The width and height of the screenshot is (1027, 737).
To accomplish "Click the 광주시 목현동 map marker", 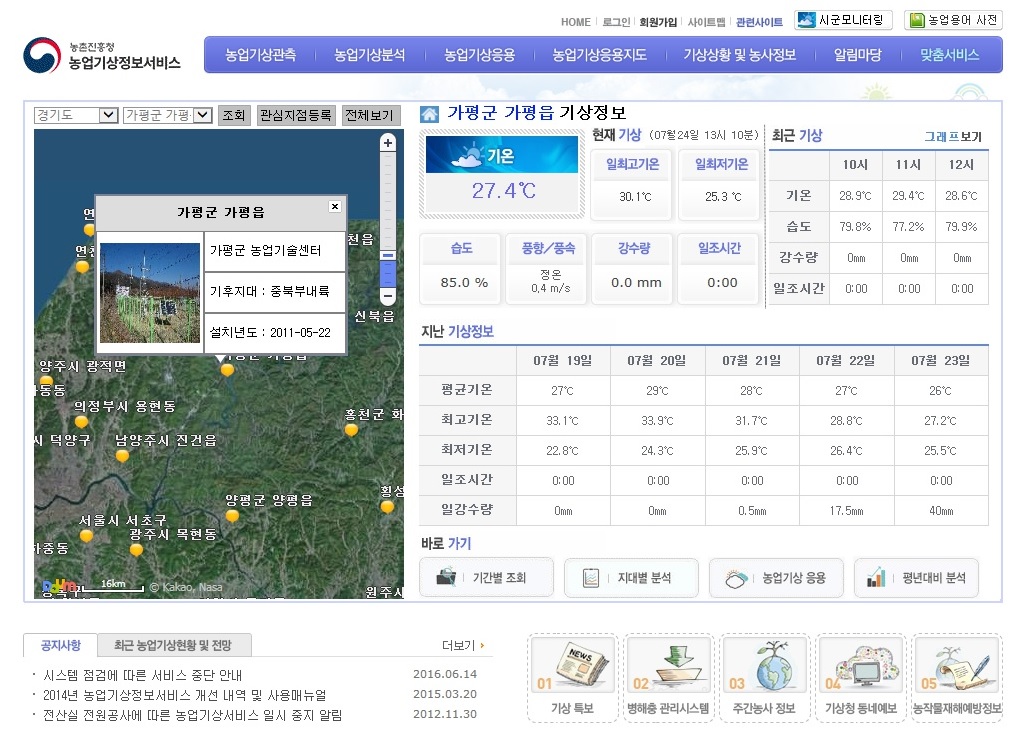I will [136, 550].
